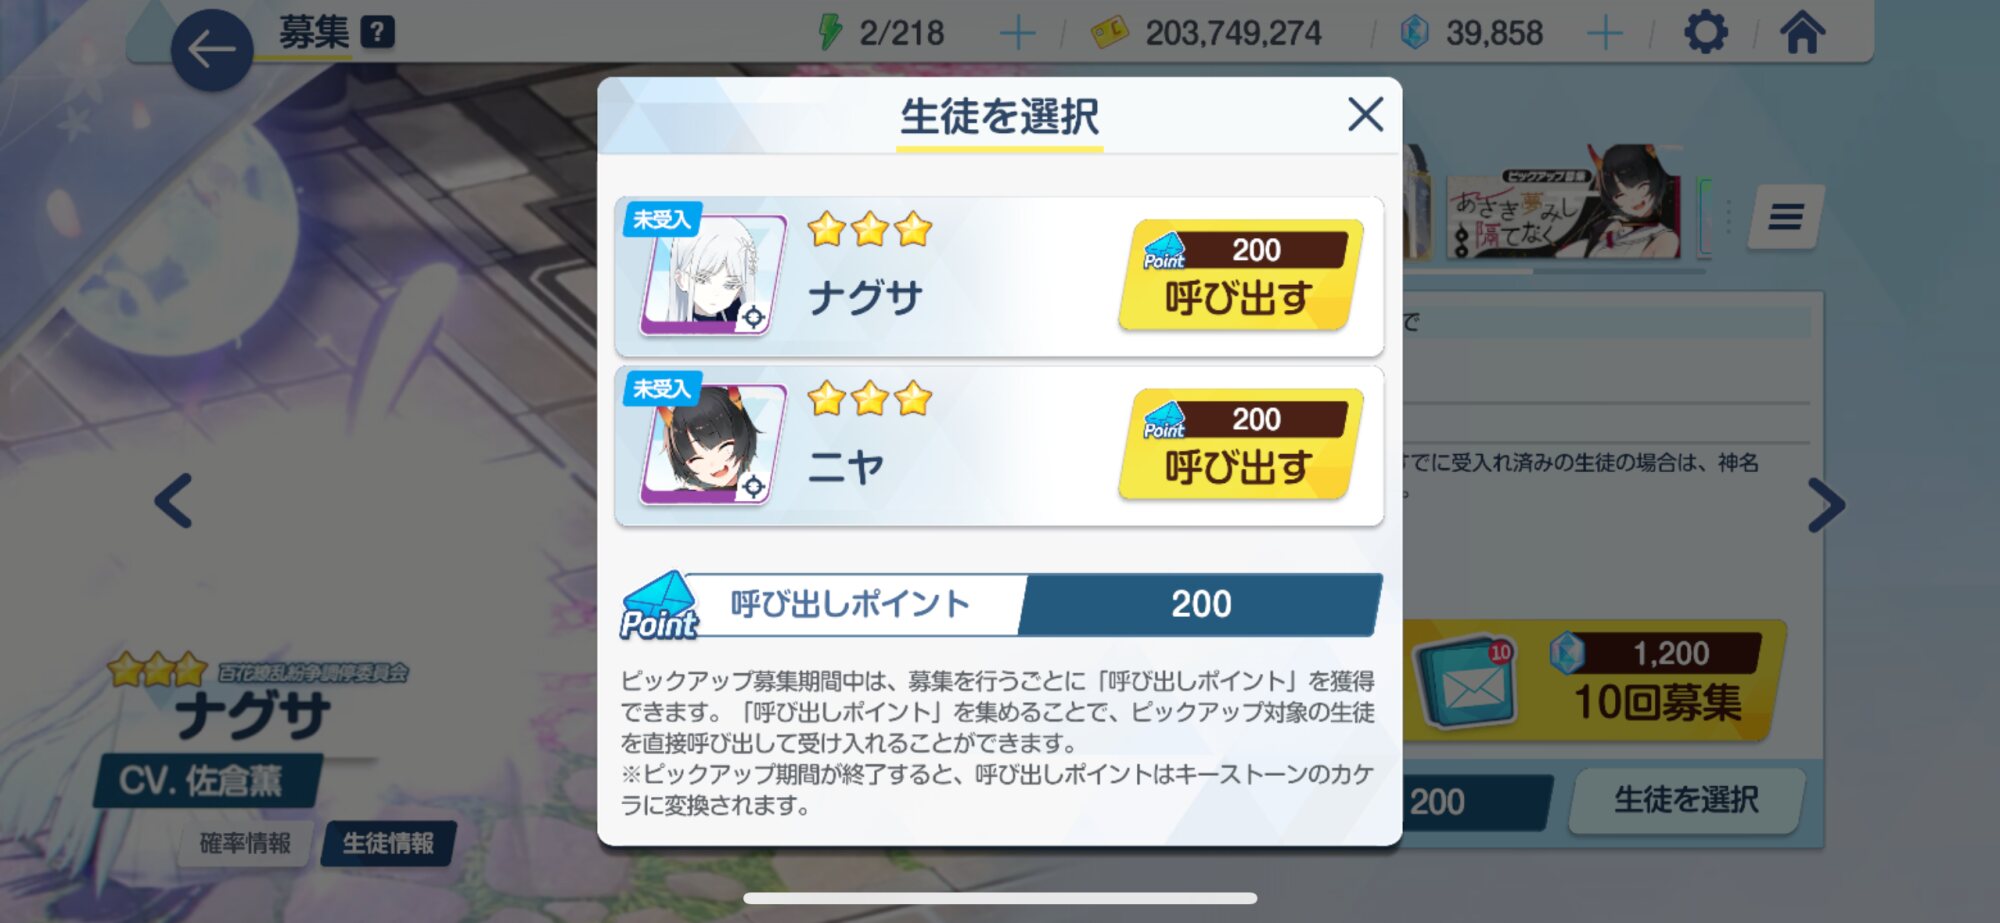Open the settings gear icon
2000x923 pixels.
click(1705, 33)
